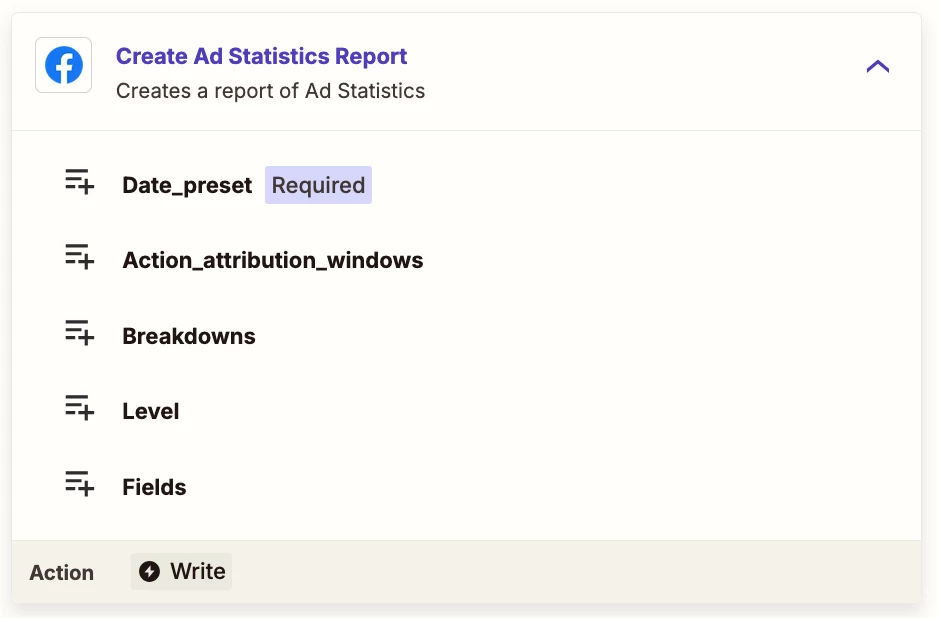This screenshot has height=618, width=938.
Task: Select the Date_preset field label
Action: tap(187, 185)
